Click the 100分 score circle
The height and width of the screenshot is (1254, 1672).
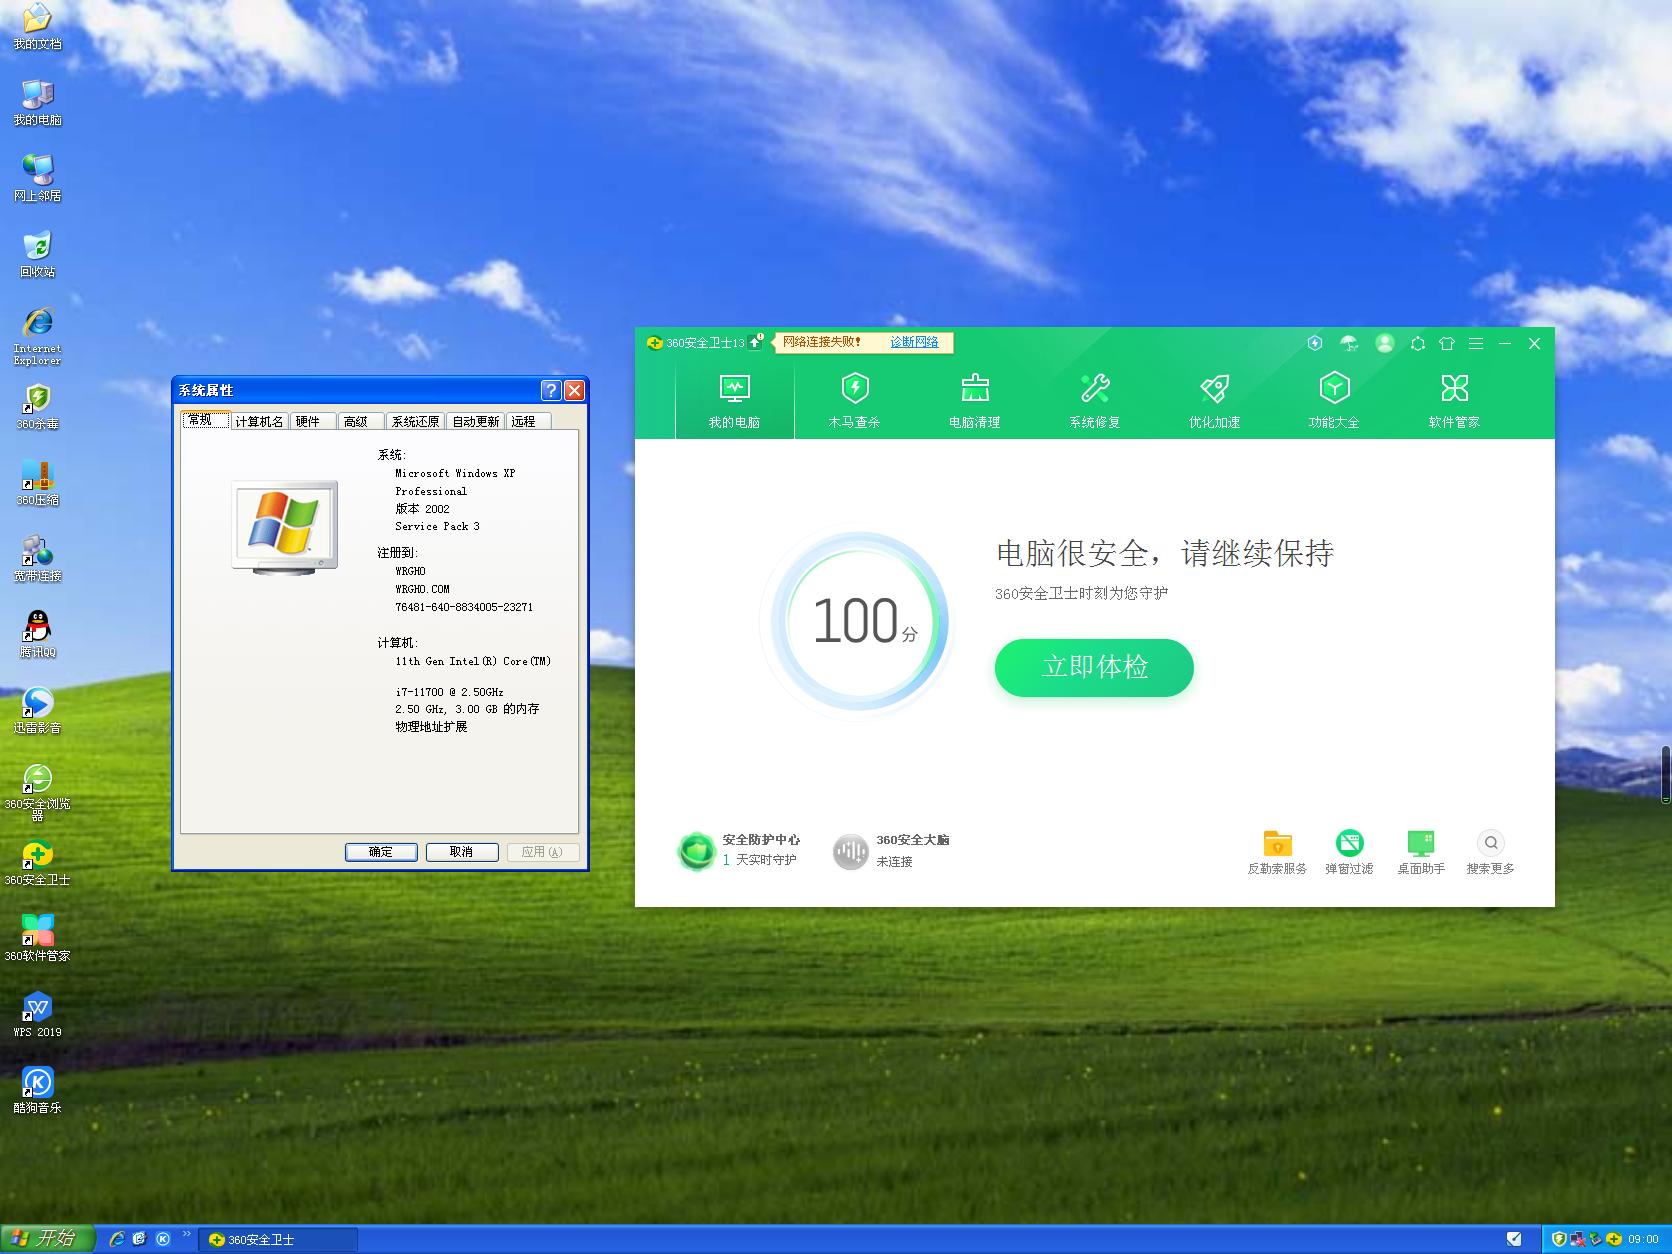coord(859,621)
